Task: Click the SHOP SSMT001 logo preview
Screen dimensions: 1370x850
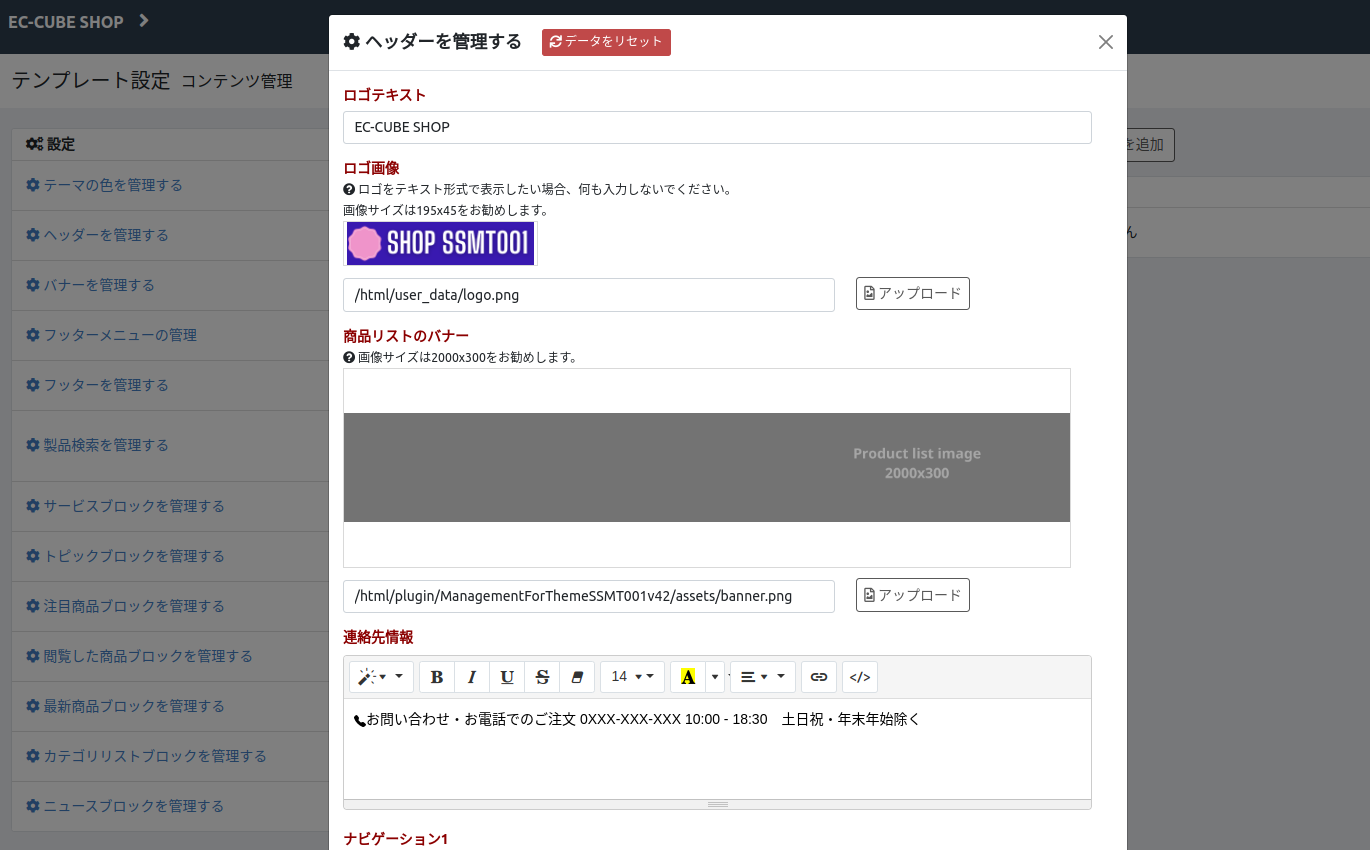Action: tap(440, 243)
